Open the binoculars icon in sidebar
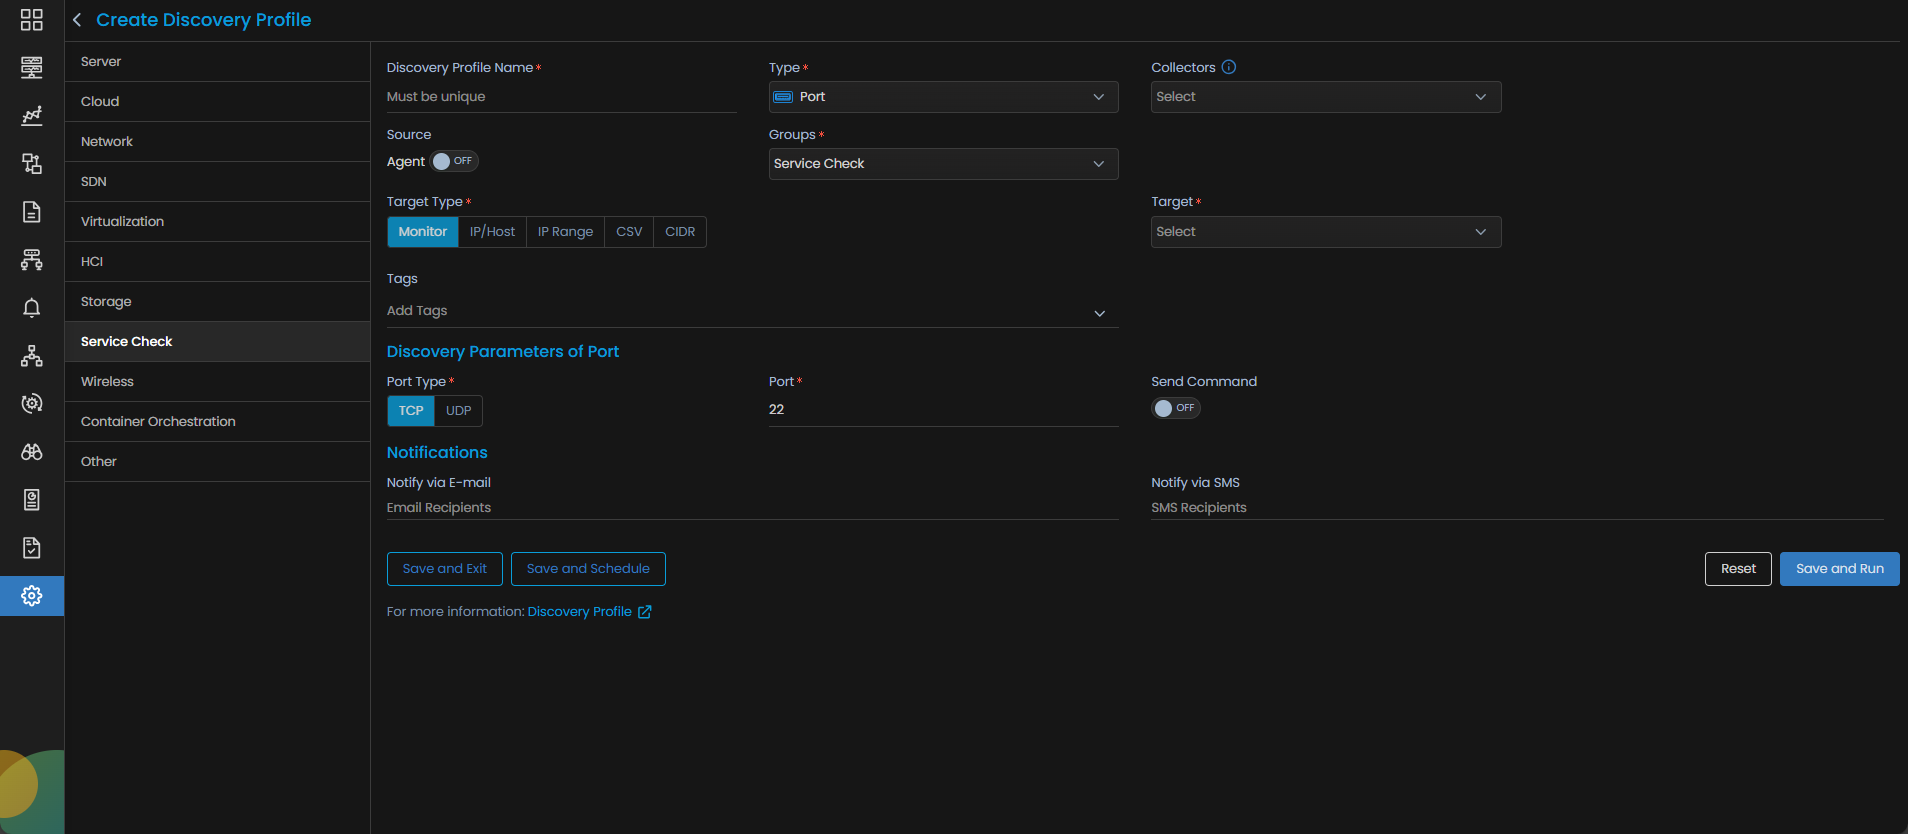Viewport: 1908px width, 834px height. pyautogui.click(x=32, y=452)
